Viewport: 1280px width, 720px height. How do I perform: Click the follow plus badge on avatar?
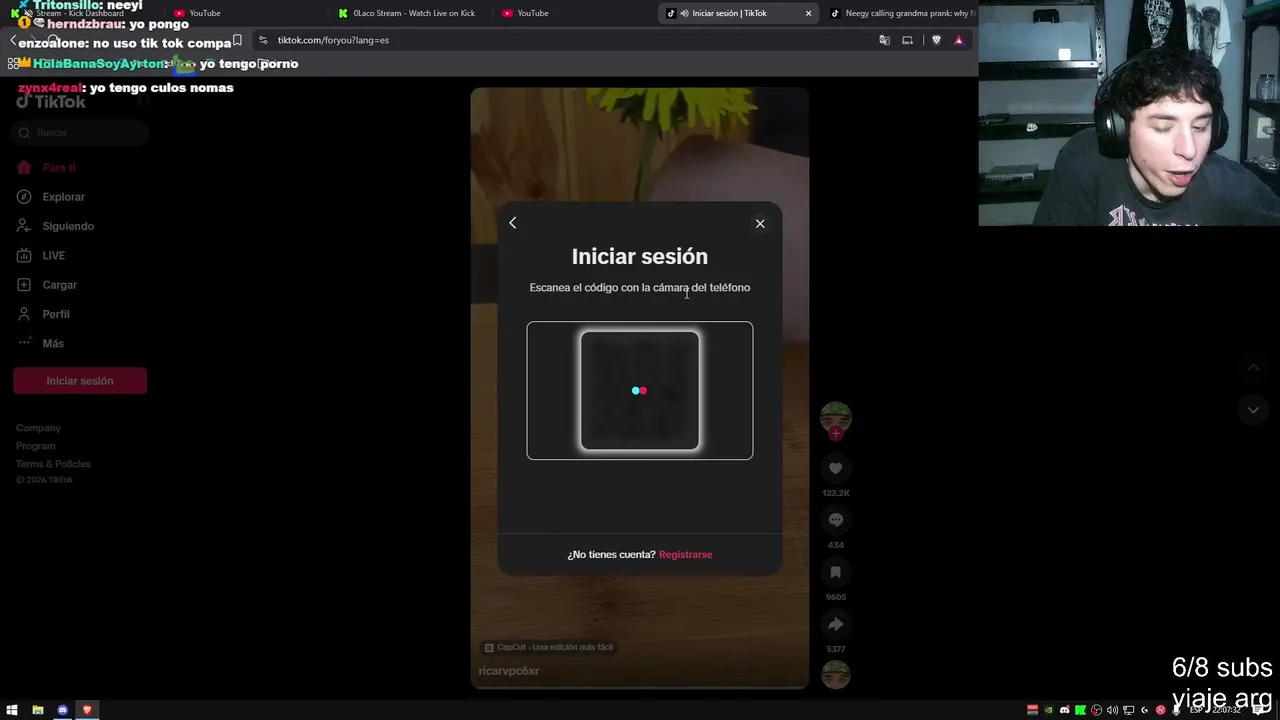(836, 433)
